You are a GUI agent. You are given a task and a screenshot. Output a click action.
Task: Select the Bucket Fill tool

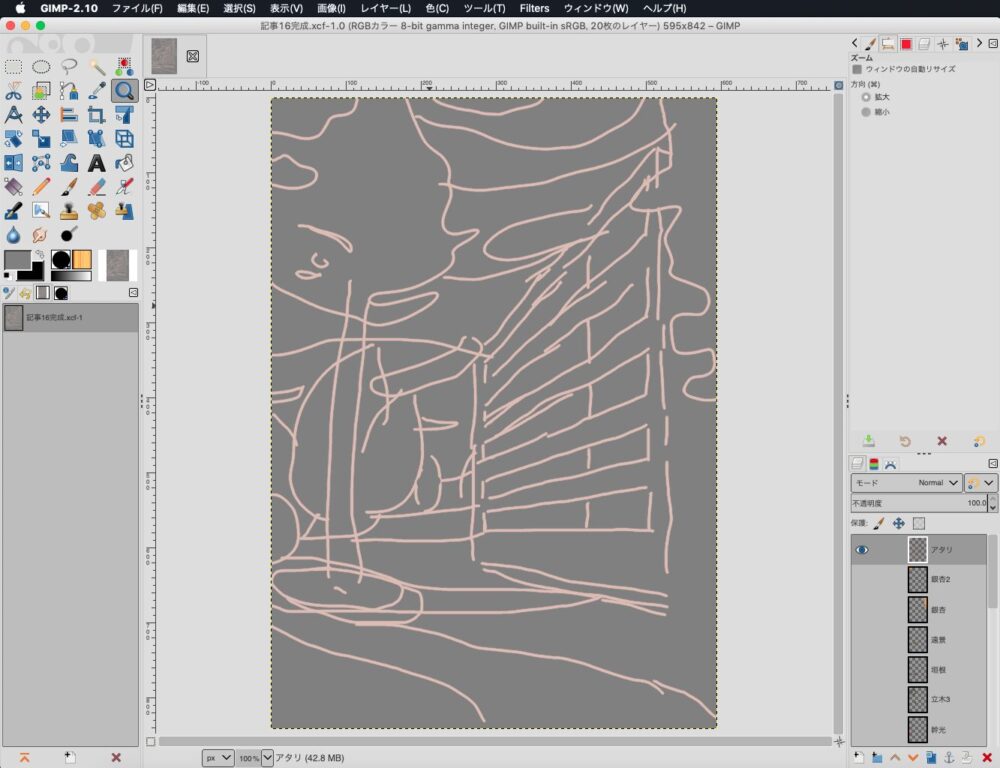[x=124, y=162]
